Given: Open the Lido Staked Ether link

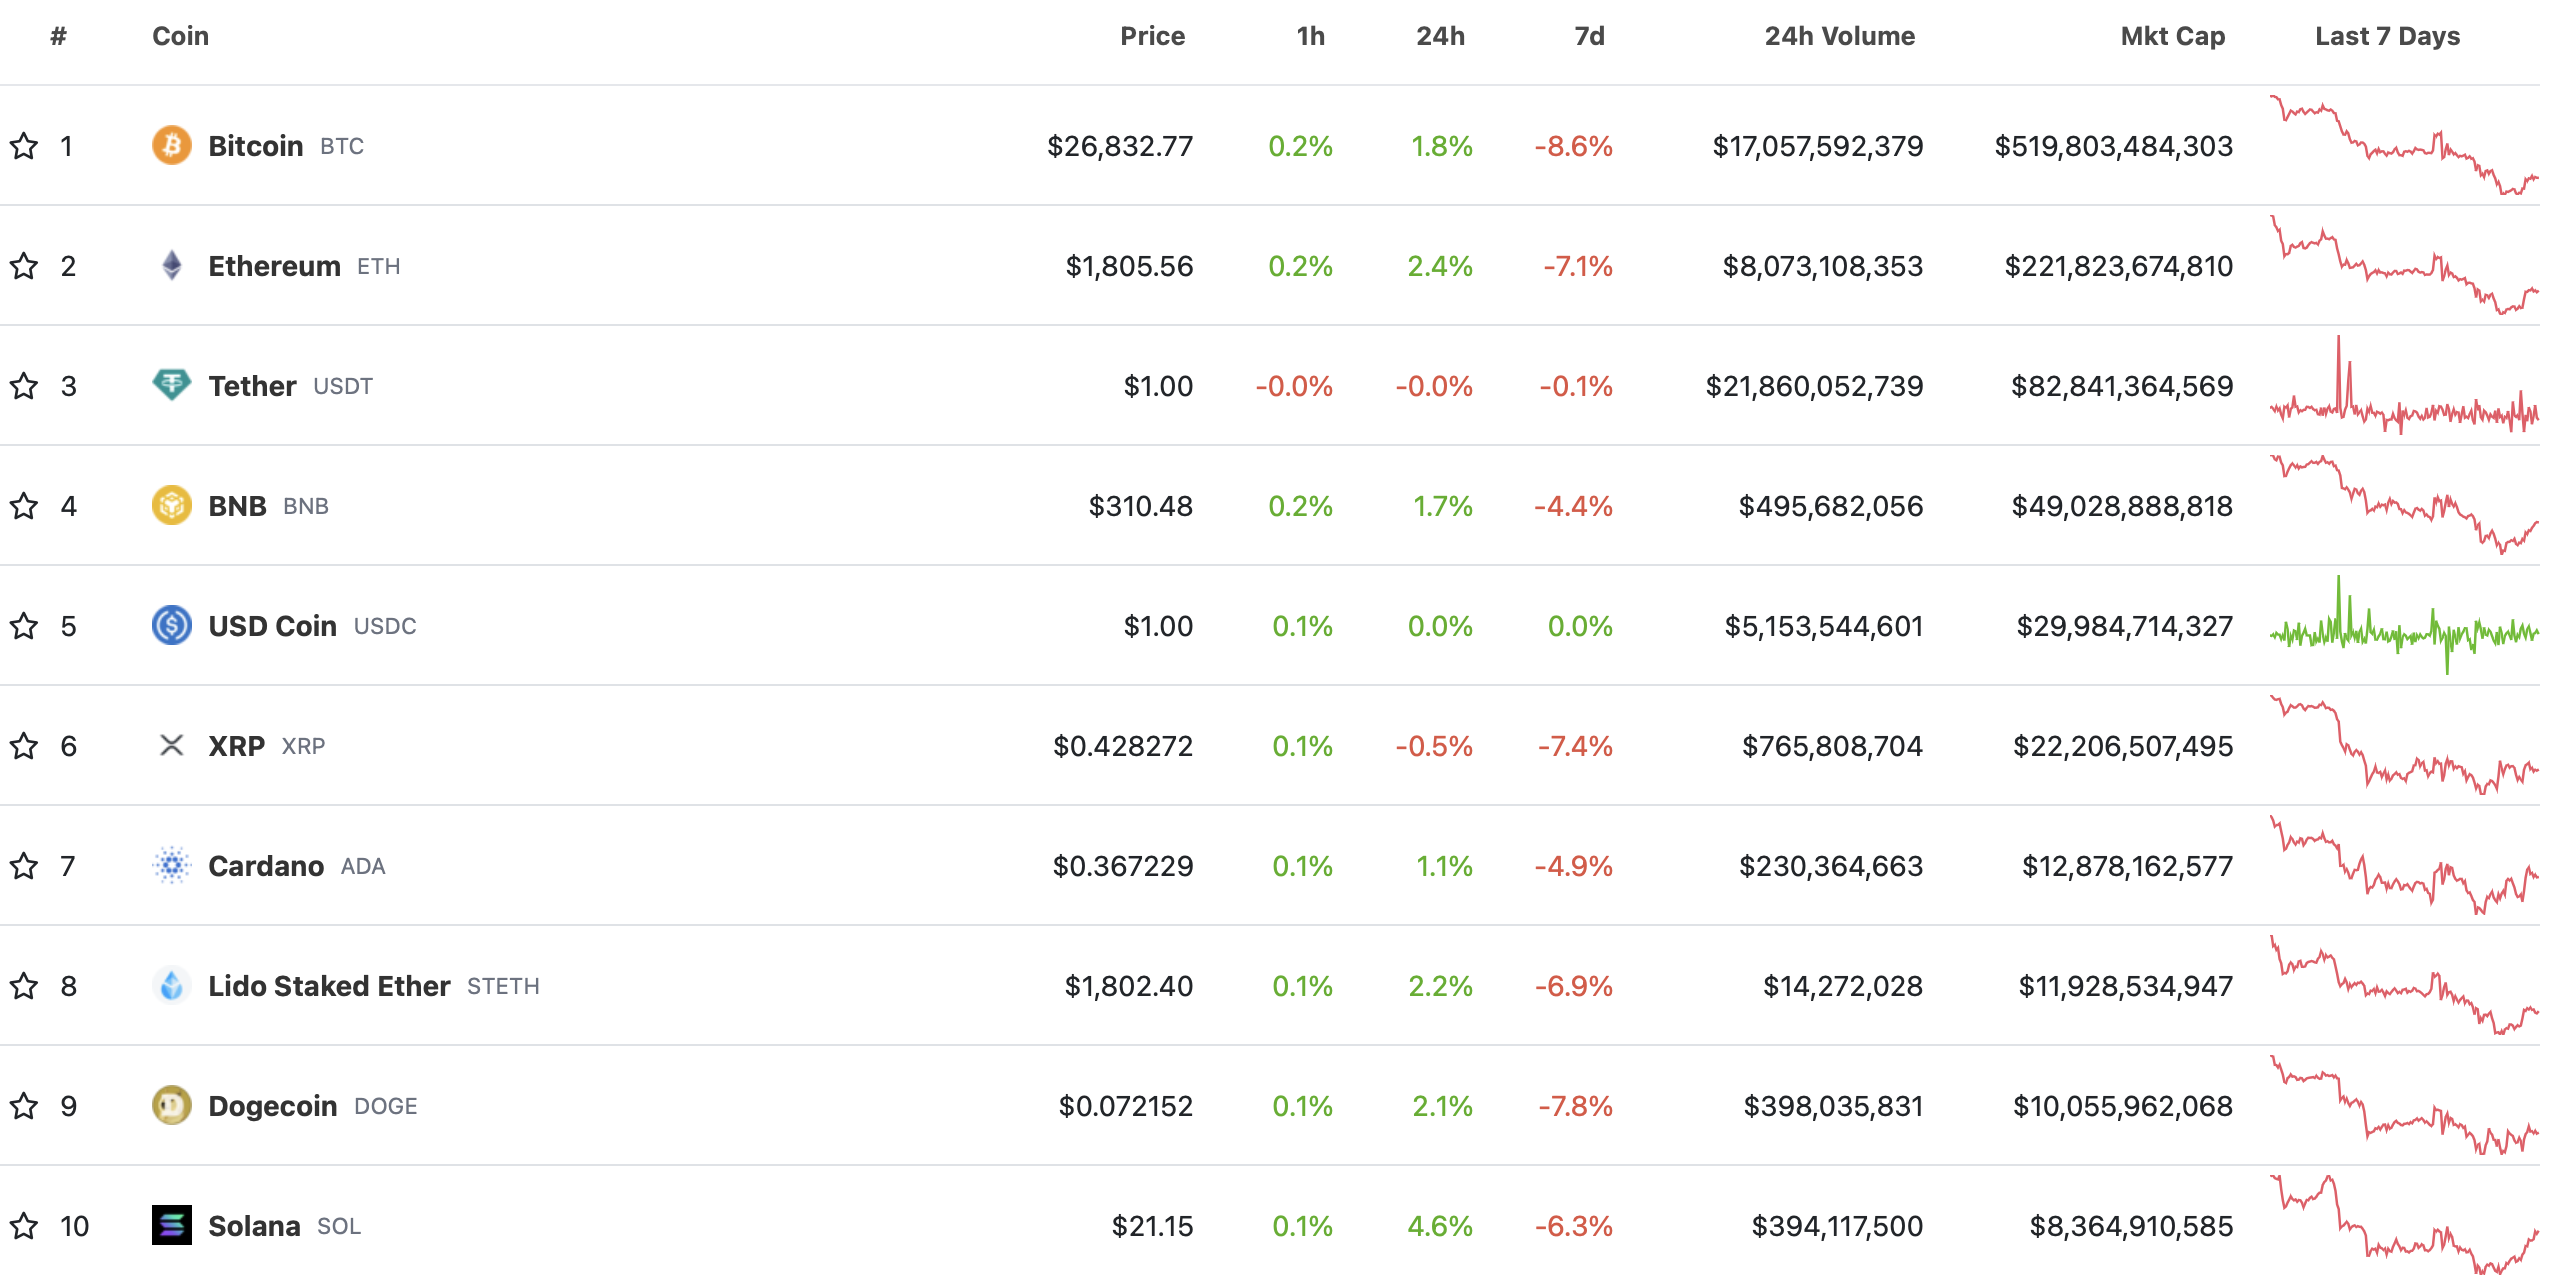Looking at the screenshot, I should (x=329, y=986).
